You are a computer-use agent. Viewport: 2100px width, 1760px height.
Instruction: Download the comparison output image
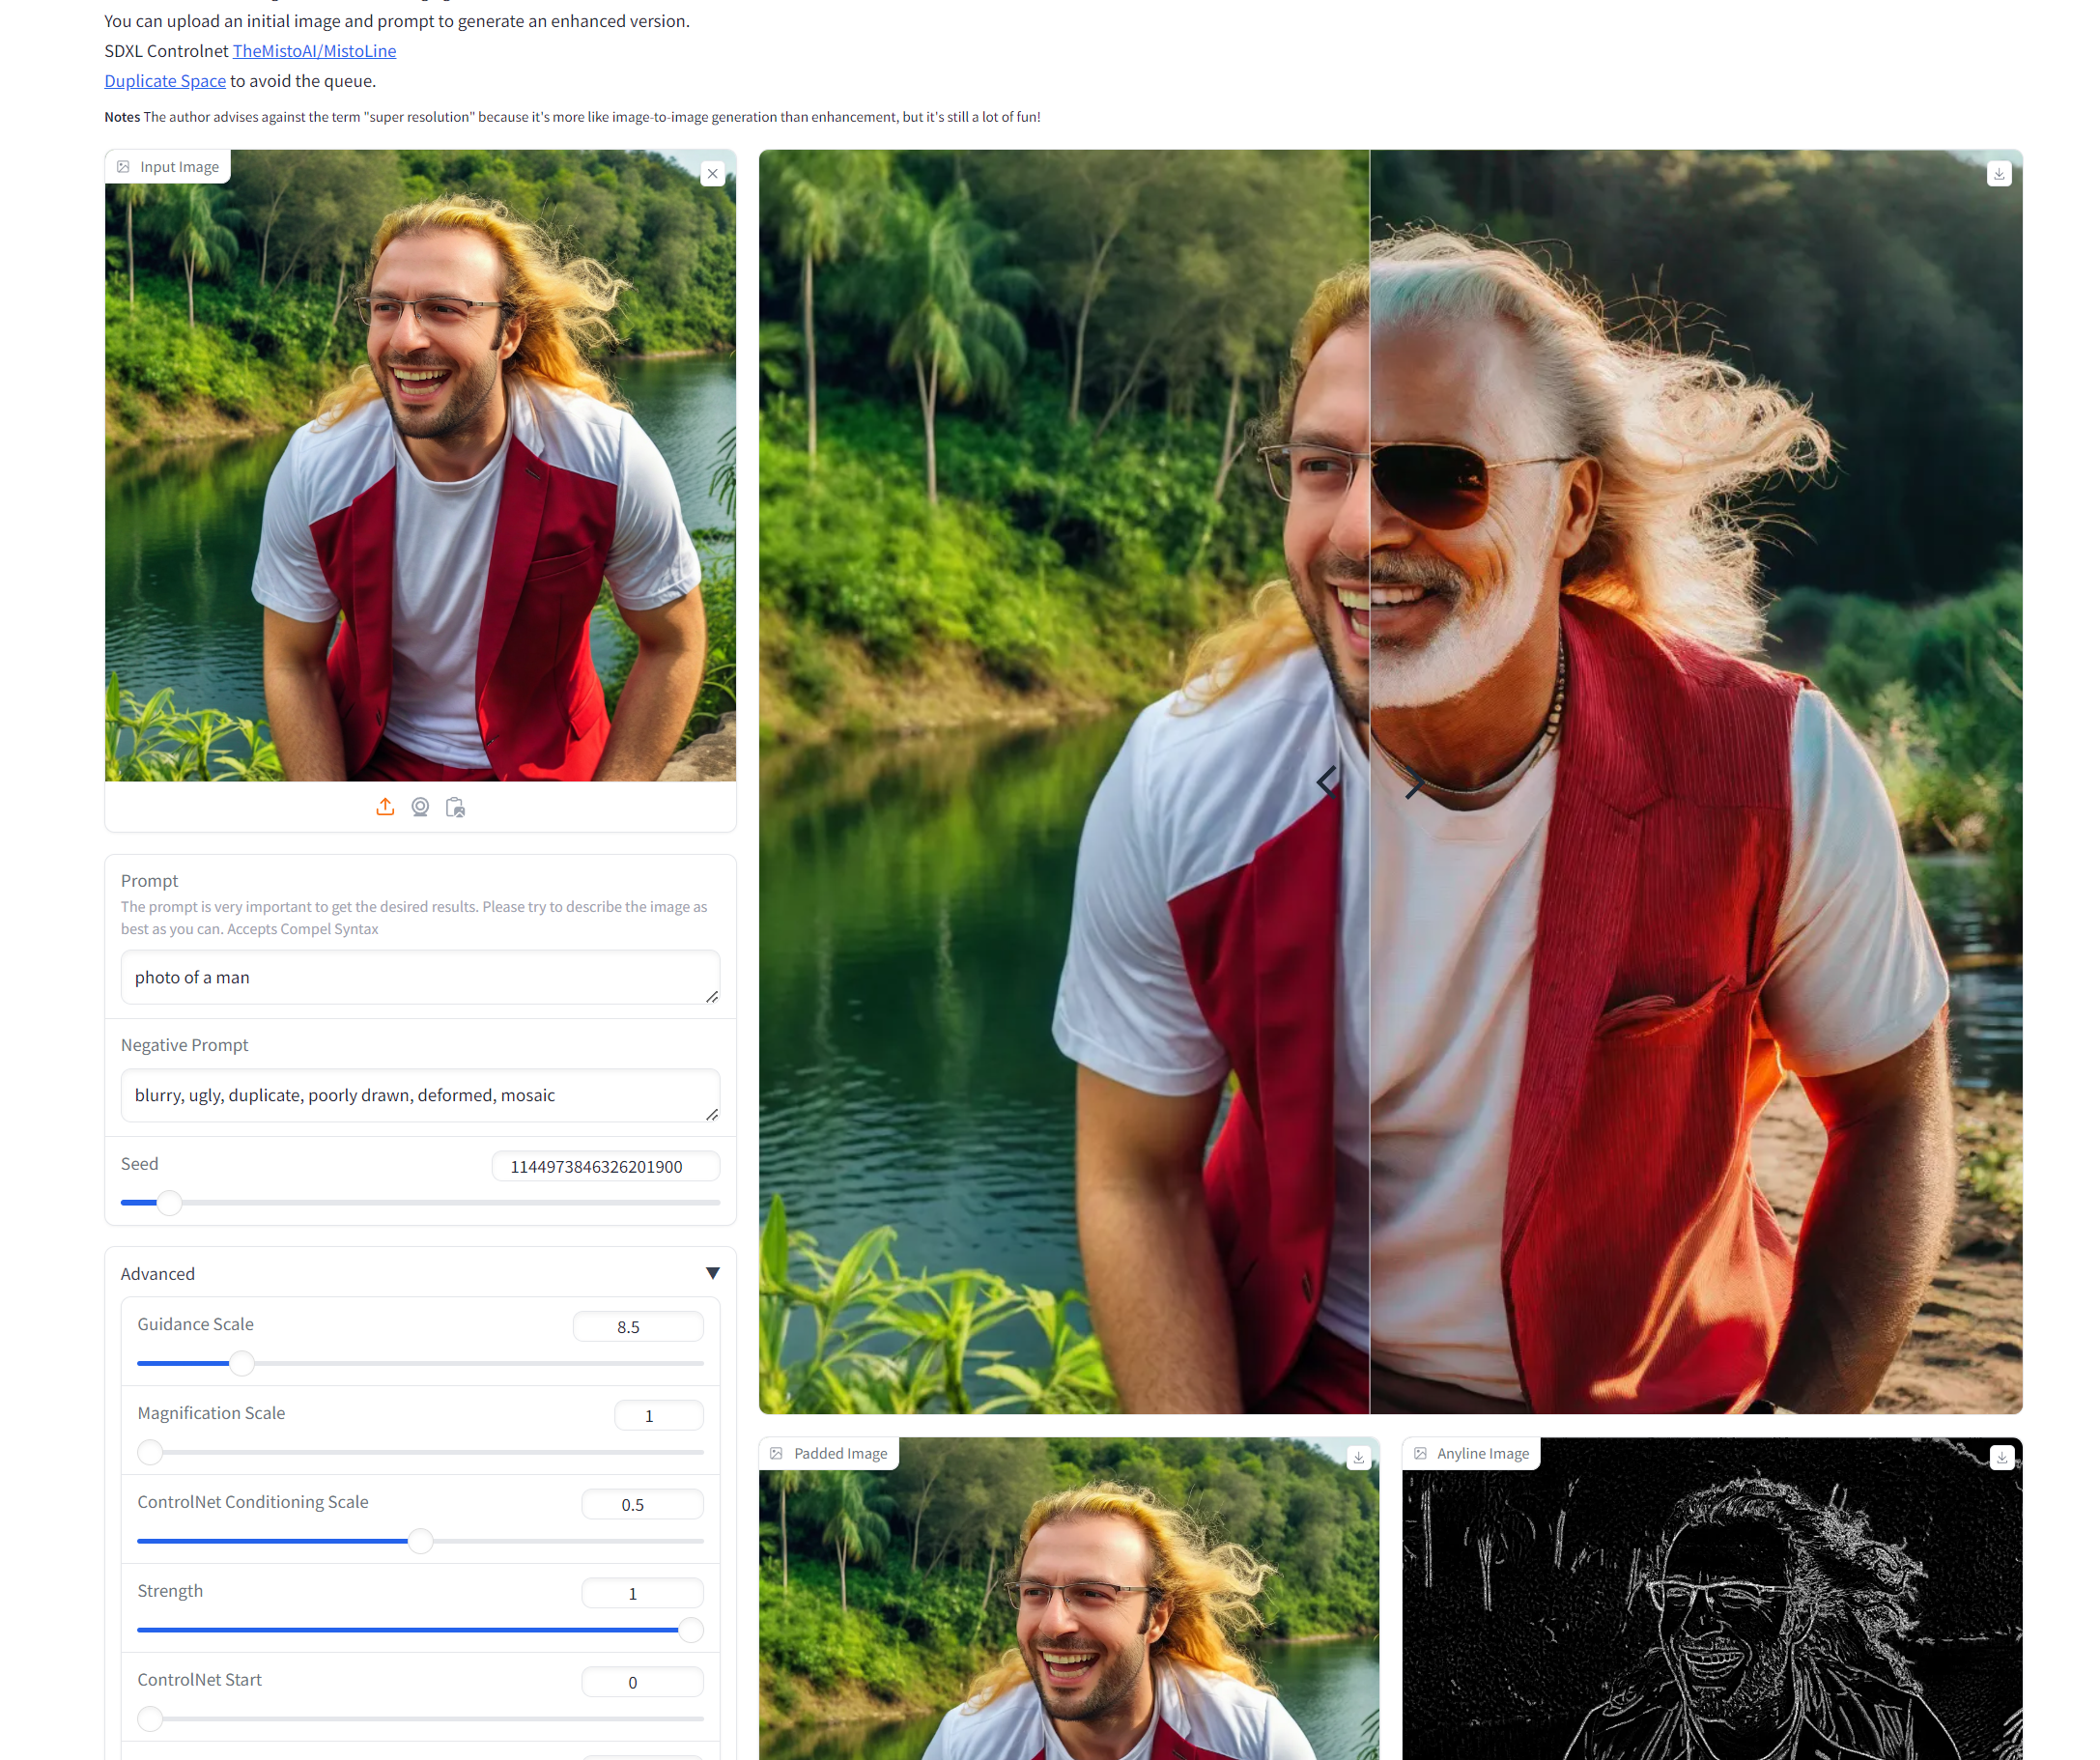pos(1998,174)
